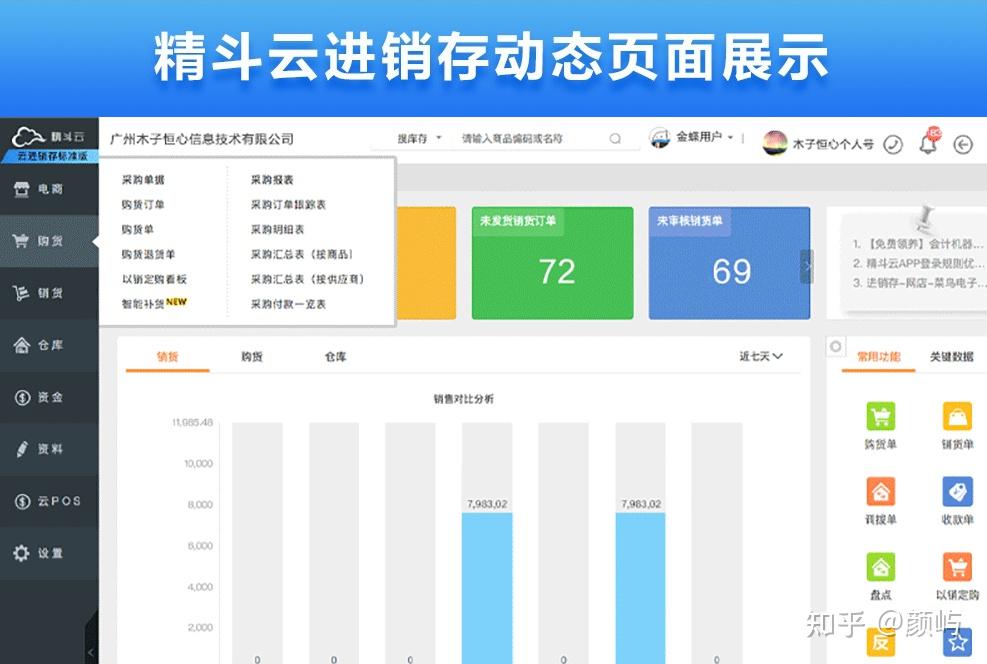Screen dimensions: 987x664
Task: Open 采购付款一览表 report
Action: [288, 304]
